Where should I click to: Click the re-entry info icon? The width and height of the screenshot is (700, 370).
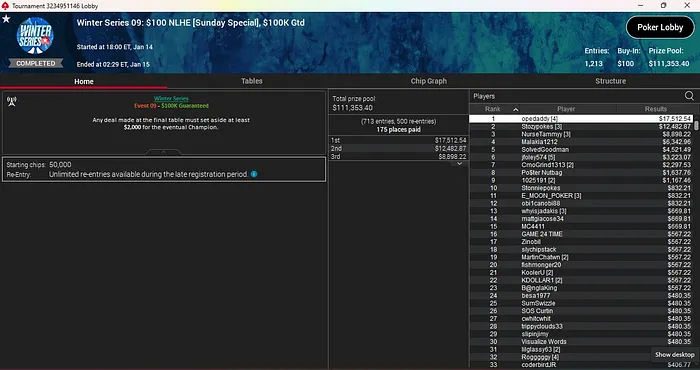(x=254, y=174)
